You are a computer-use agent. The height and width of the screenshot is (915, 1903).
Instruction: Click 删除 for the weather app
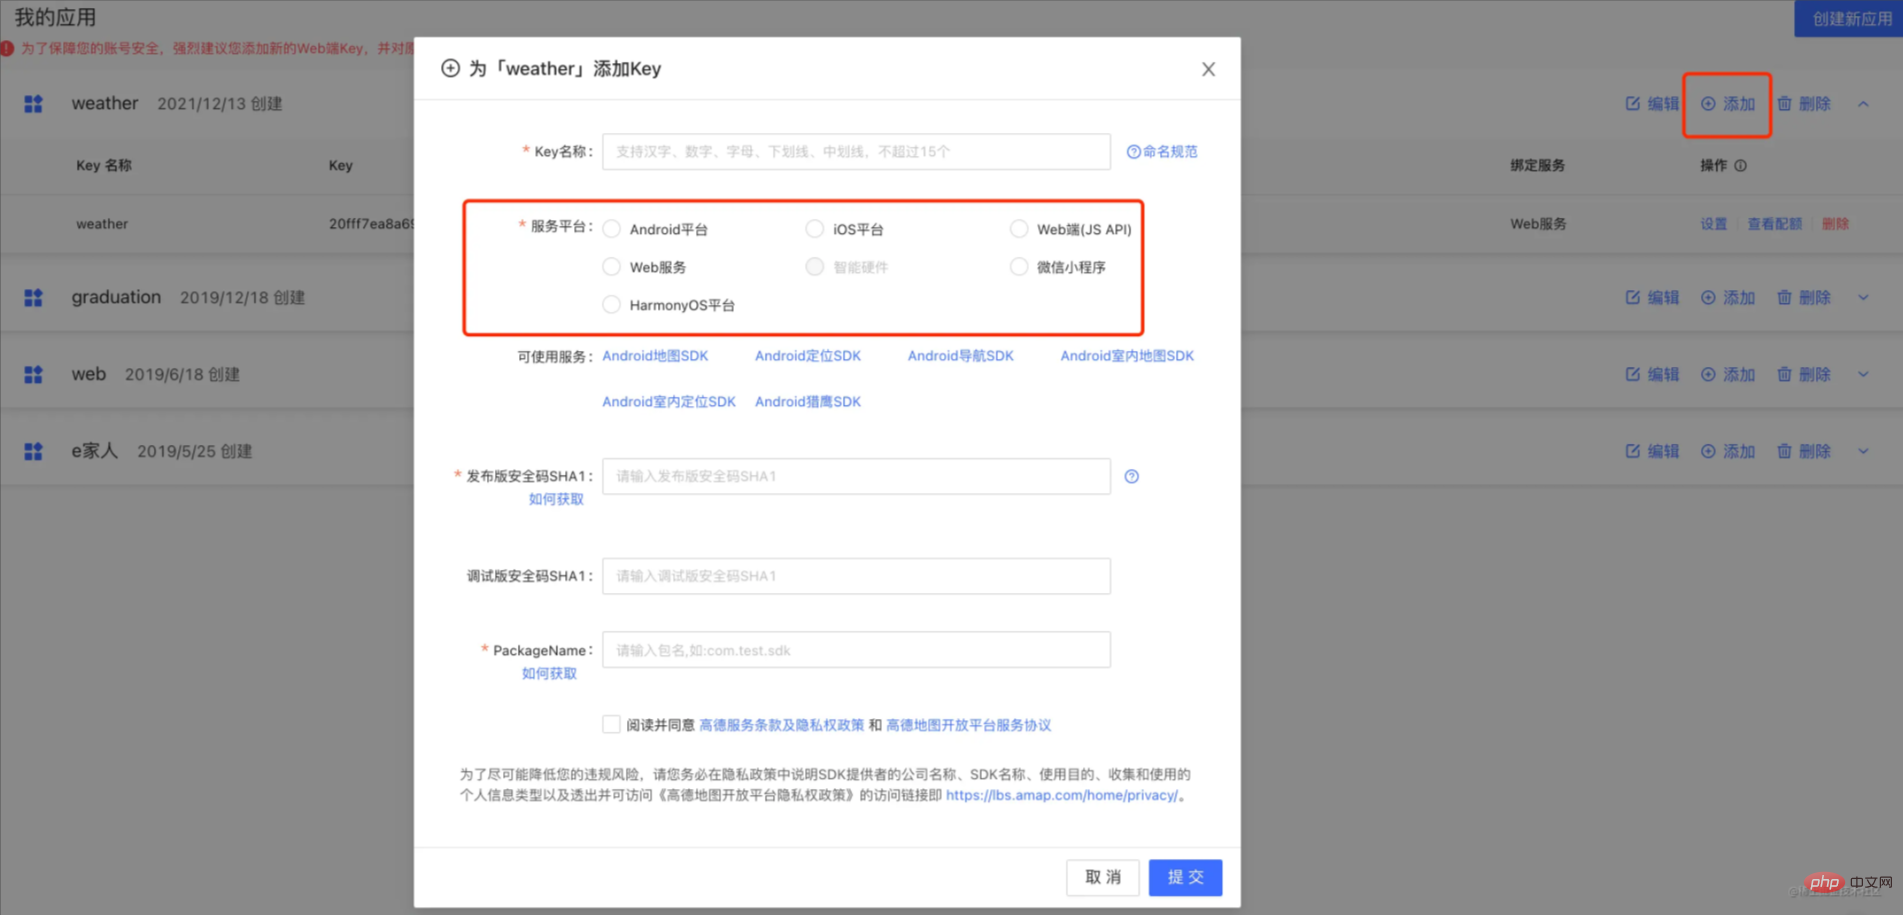tap(1804, 104)
